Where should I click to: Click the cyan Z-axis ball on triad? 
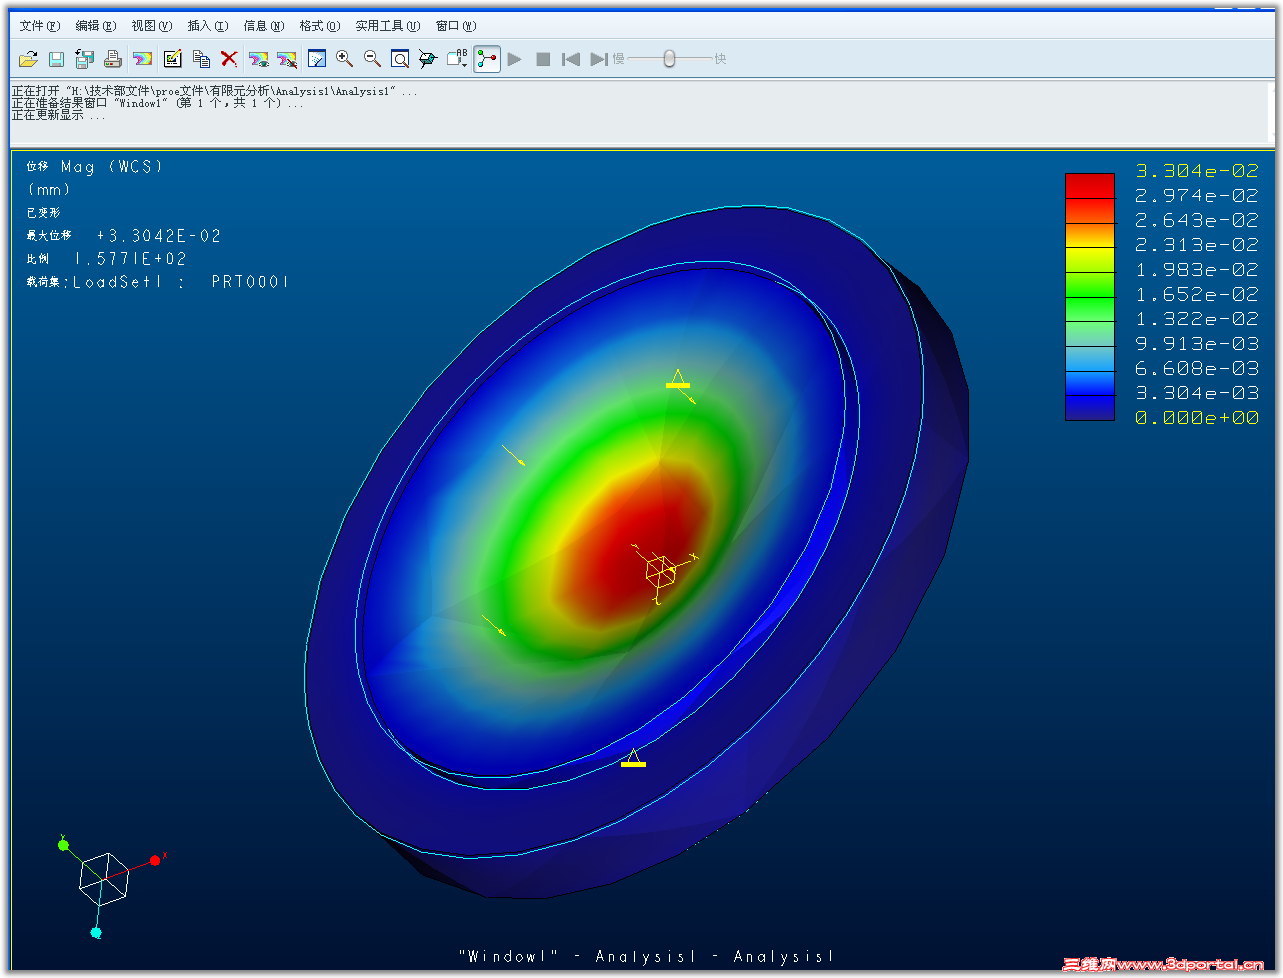[x=96, y=932]
